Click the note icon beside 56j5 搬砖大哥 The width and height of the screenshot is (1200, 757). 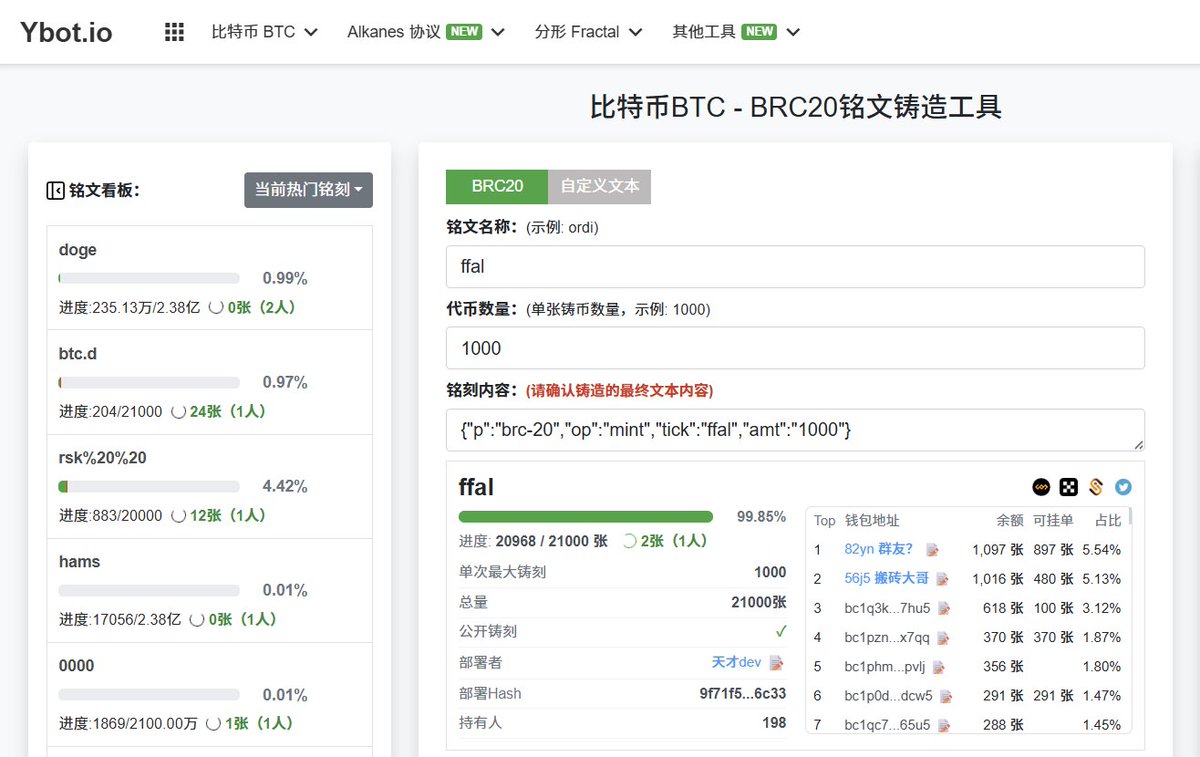(942, 579)
